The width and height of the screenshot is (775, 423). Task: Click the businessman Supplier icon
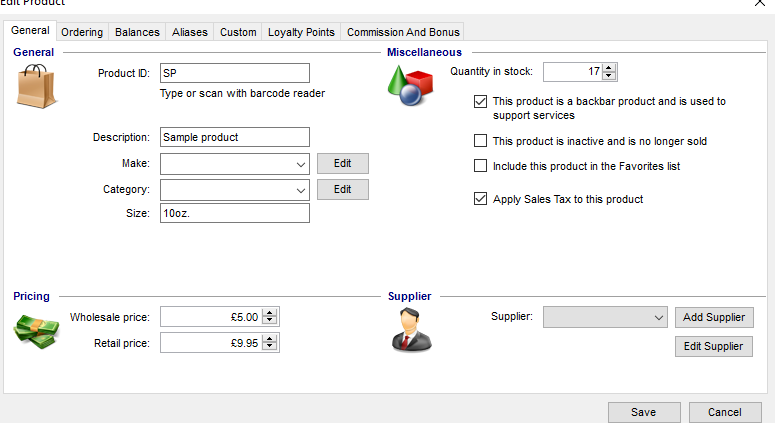411,330
